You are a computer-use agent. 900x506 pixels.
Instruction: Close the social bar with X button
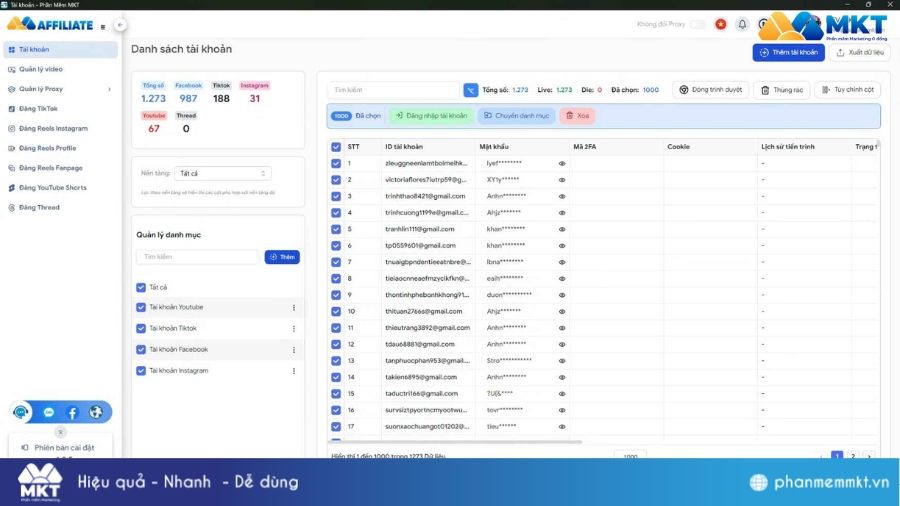click(60, 433)
